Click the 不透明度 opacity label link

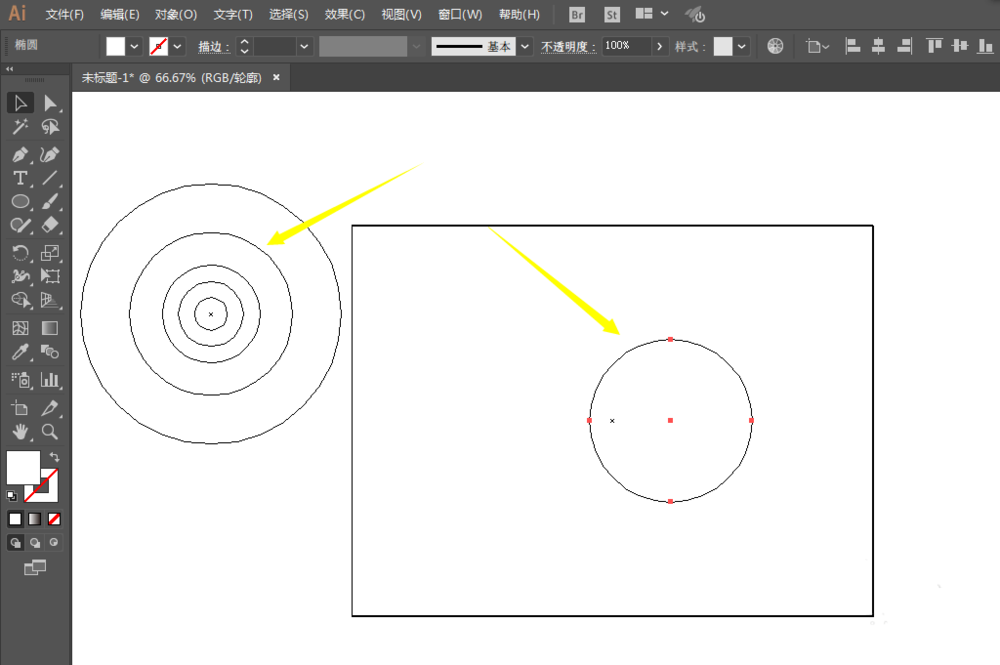568,46
